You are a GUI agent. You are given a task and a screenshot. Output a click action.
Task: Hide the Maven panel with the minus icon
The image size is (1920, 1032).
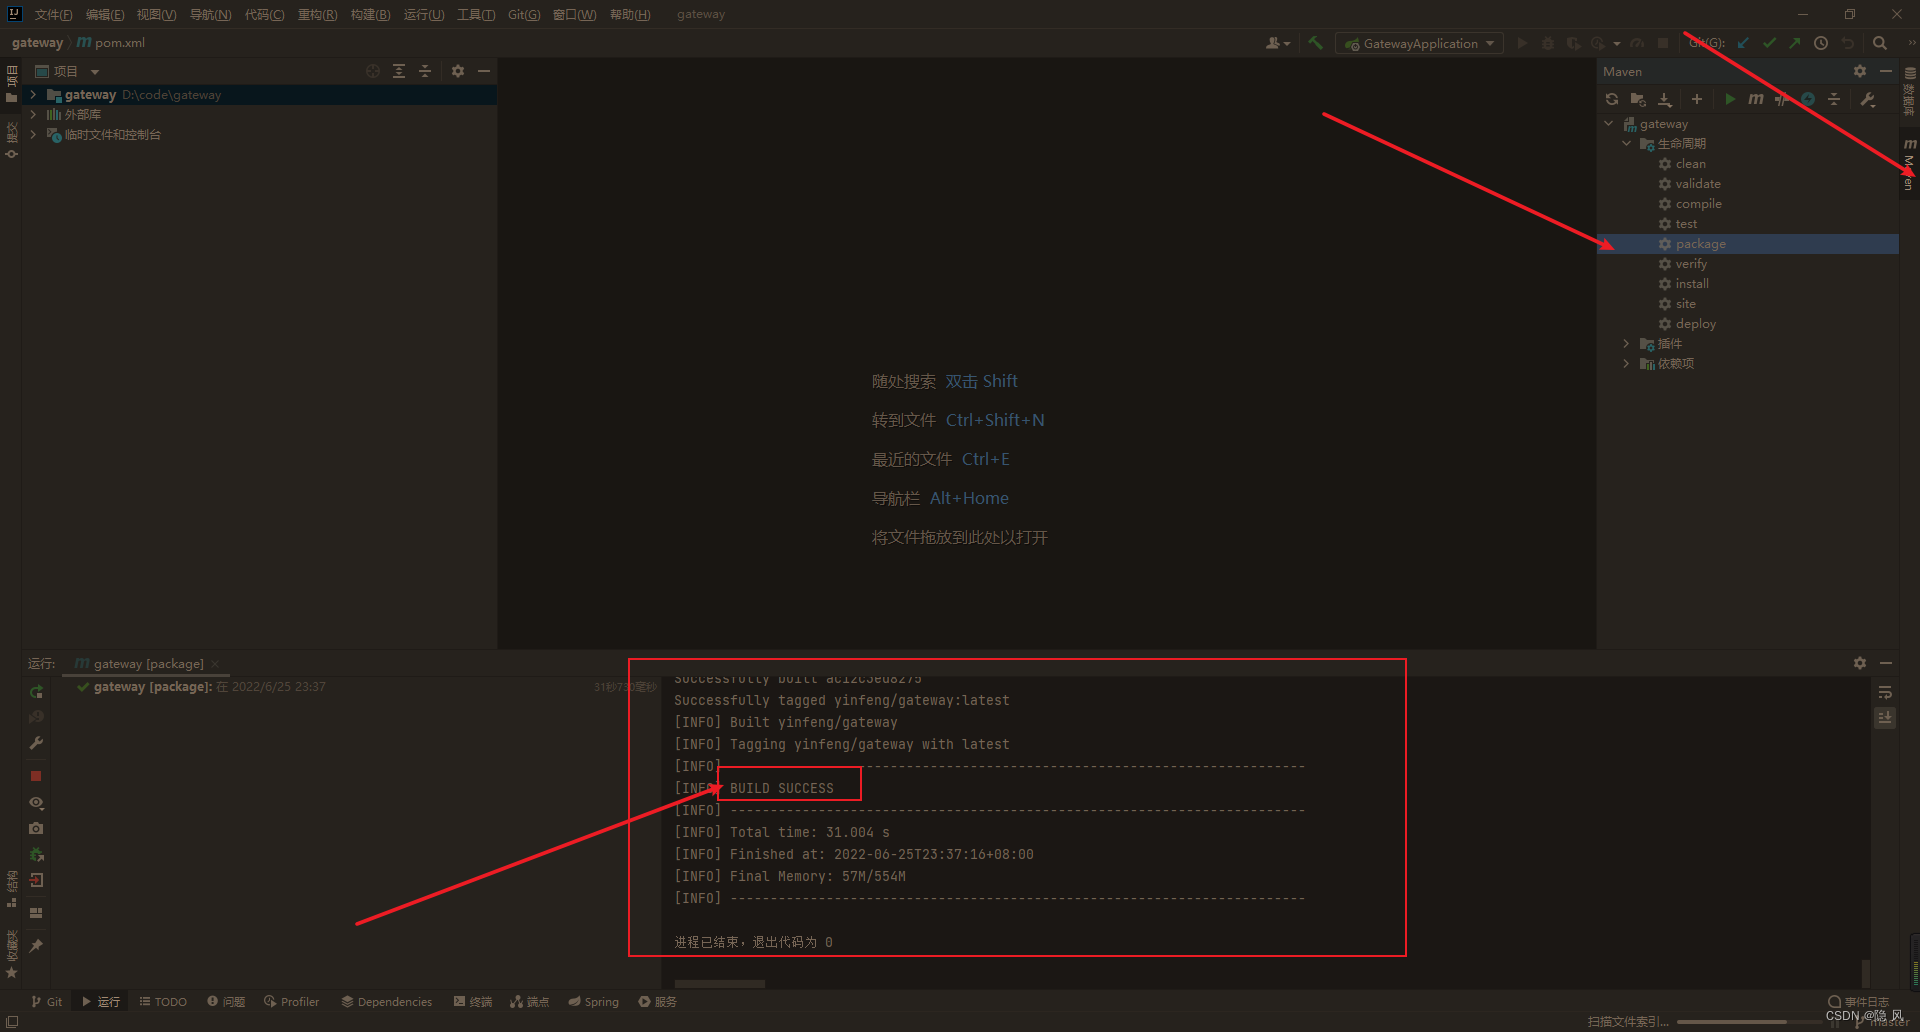point(1886,71)
